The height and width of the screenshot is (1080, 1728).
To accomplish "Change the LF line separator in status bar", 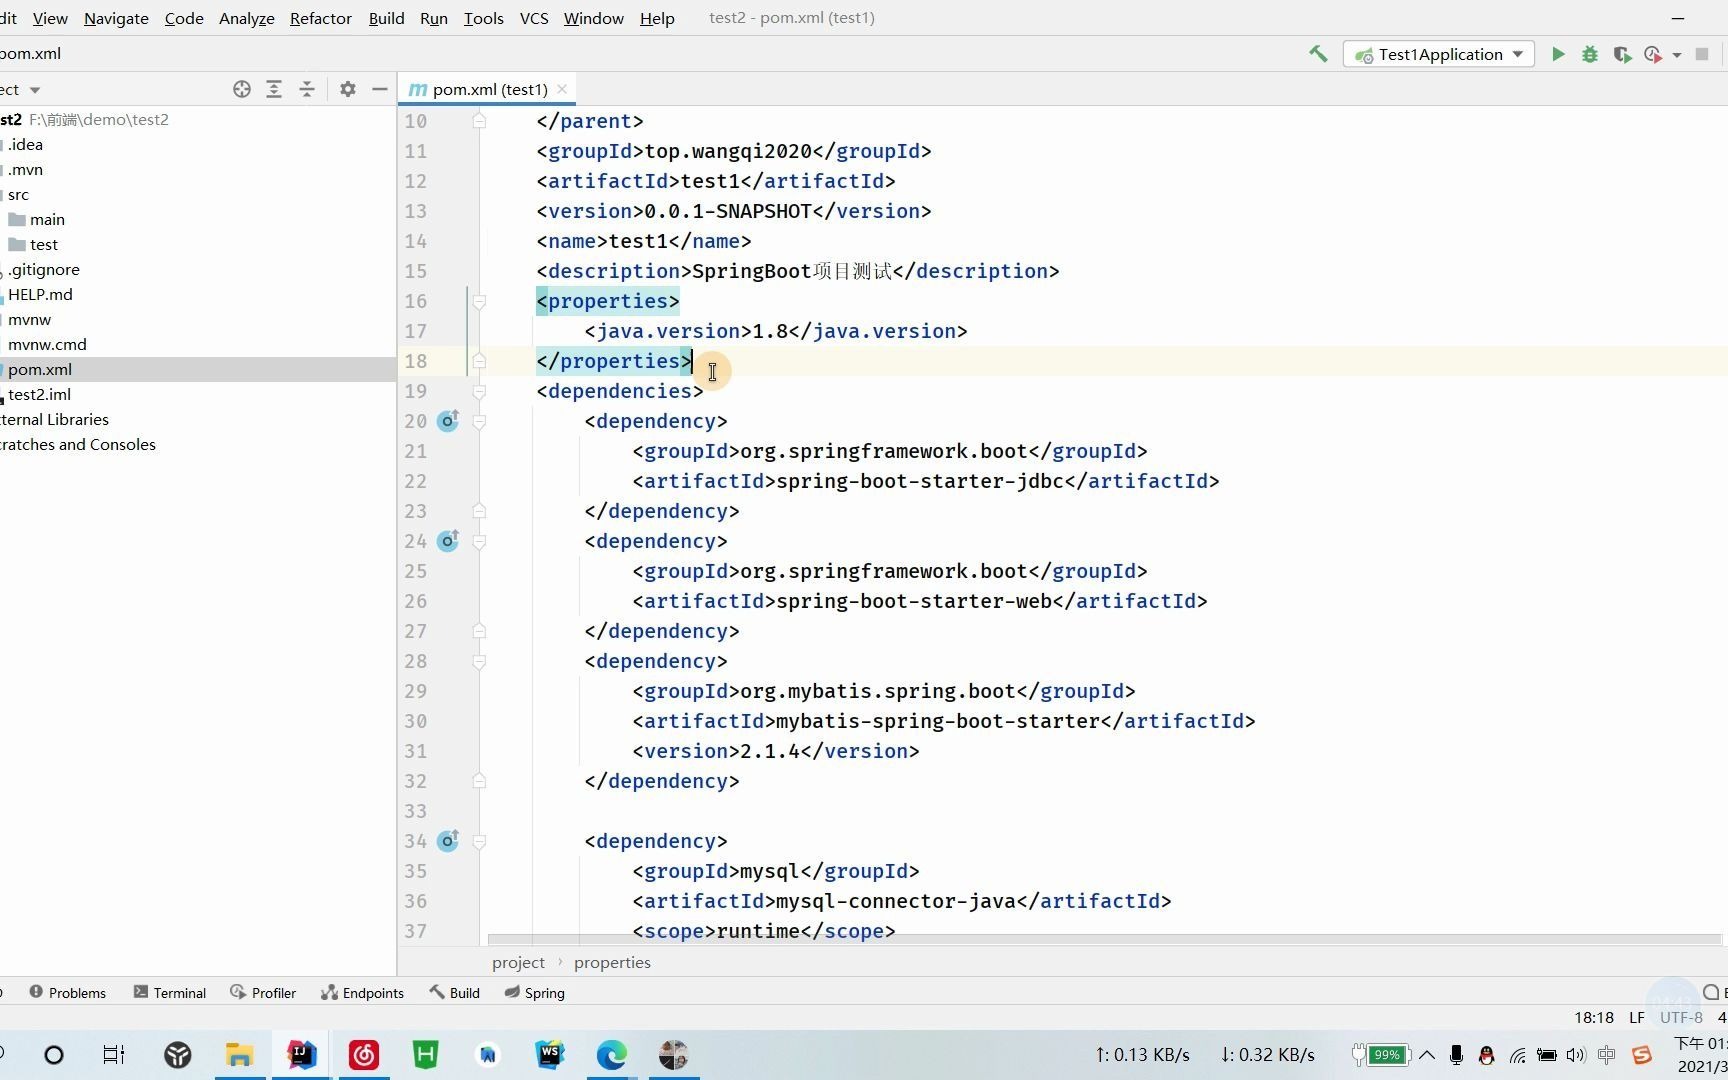I will pyautogui.click(x=1637, y=1017).
